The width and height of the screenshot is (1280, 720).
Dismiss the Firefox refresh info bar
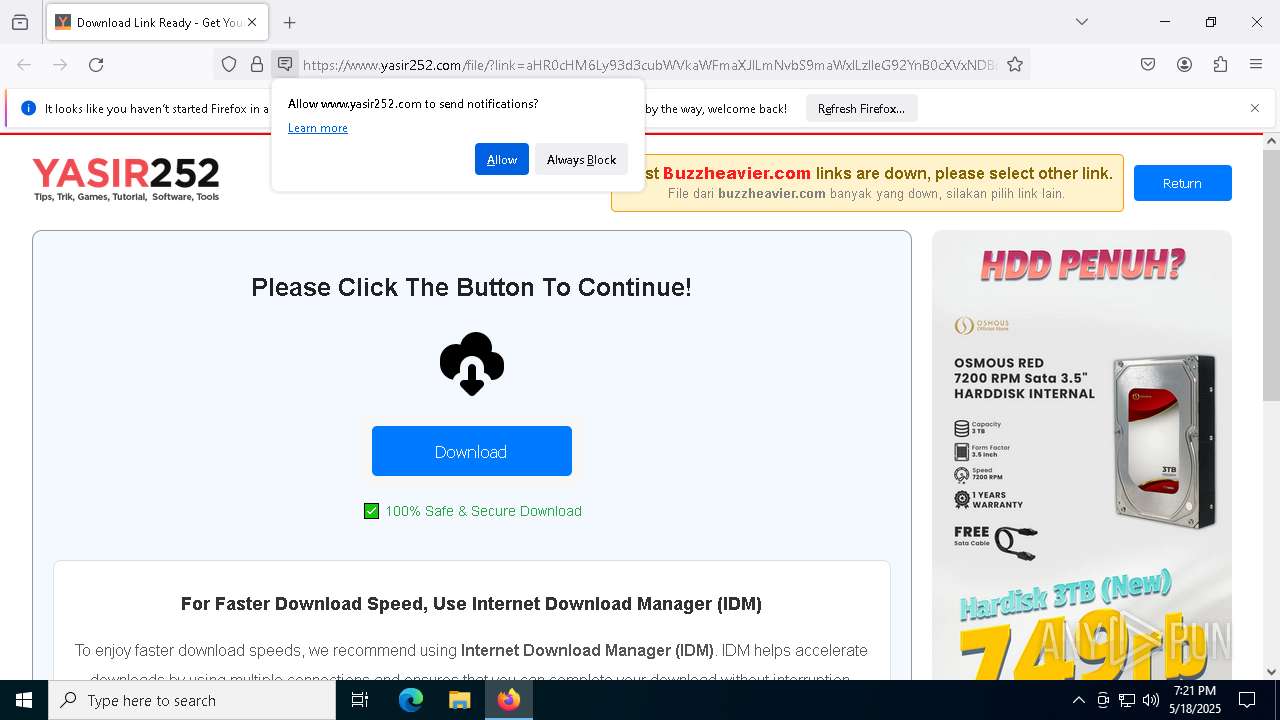(x=1255, y=108)
